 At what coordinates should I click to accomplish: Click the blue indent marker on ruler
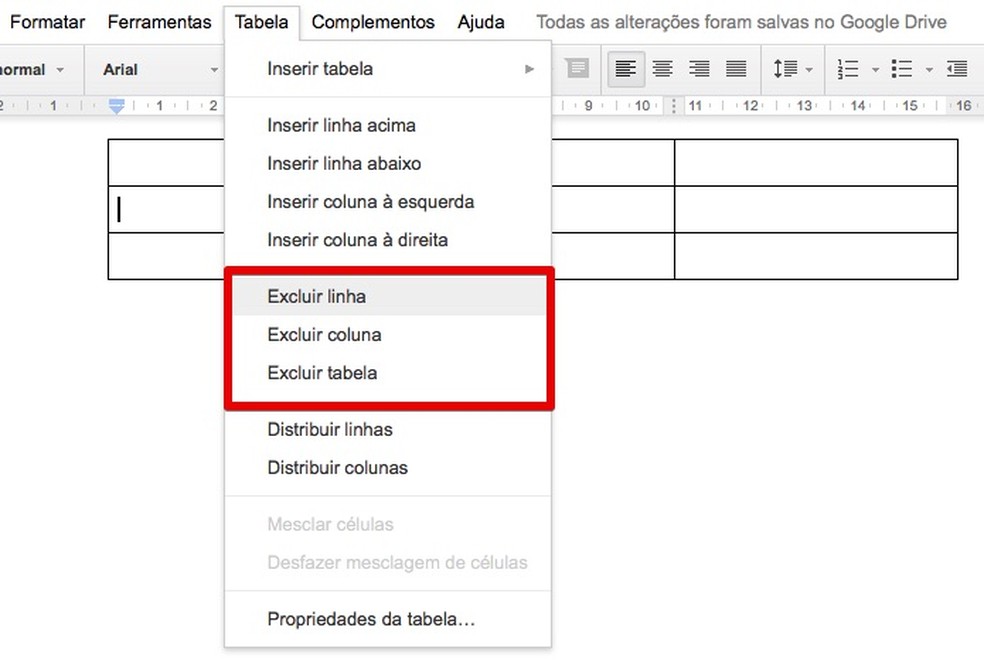pyautogui.click(x=117, y=105)
